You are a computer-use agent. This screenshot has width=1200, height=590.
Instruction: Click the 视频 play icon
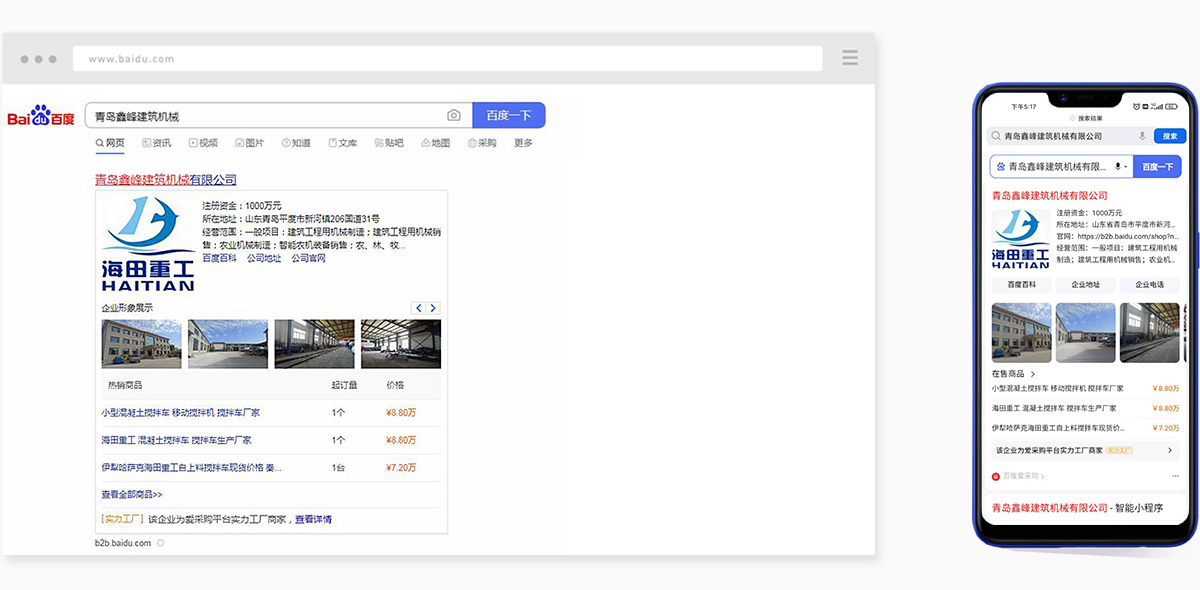pos(194,143)
